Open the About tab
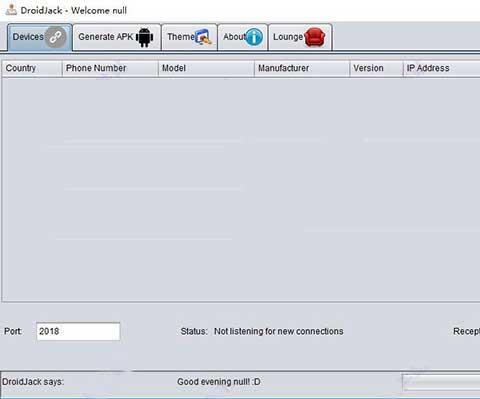Image resolution: width=480 pixels, height=399 pixels. coord(243,37)
